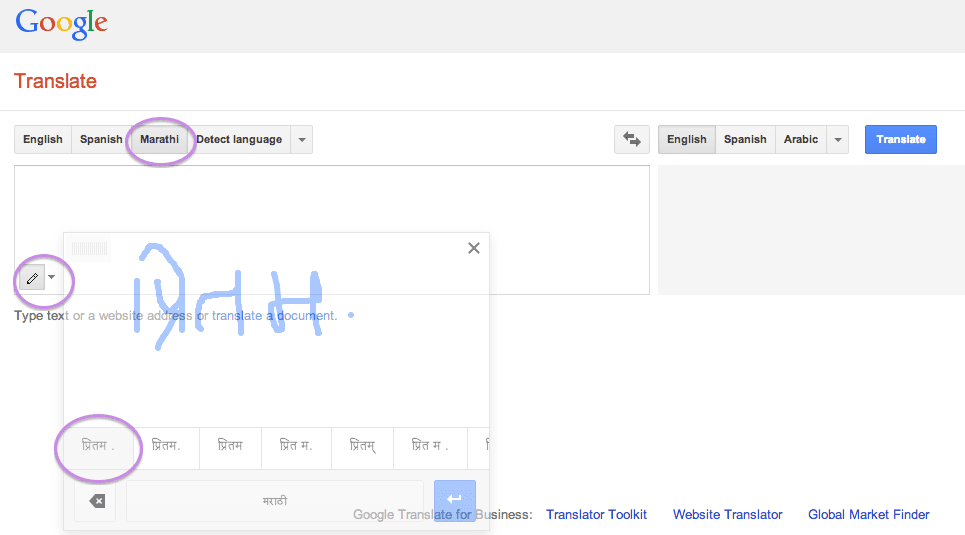Select Marathi as source language
965x535 pixels.
point(159,139)
